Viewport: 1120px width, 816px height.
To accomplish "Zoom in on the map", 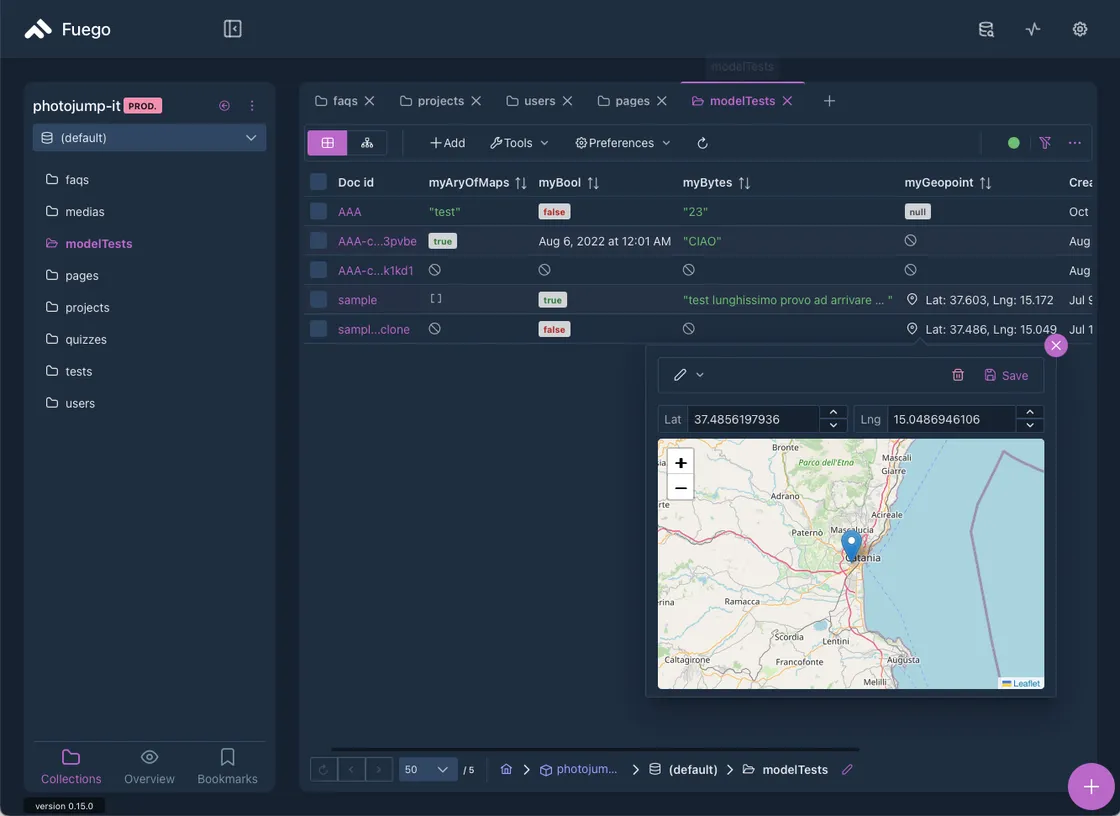I will (x=681, y=463).
